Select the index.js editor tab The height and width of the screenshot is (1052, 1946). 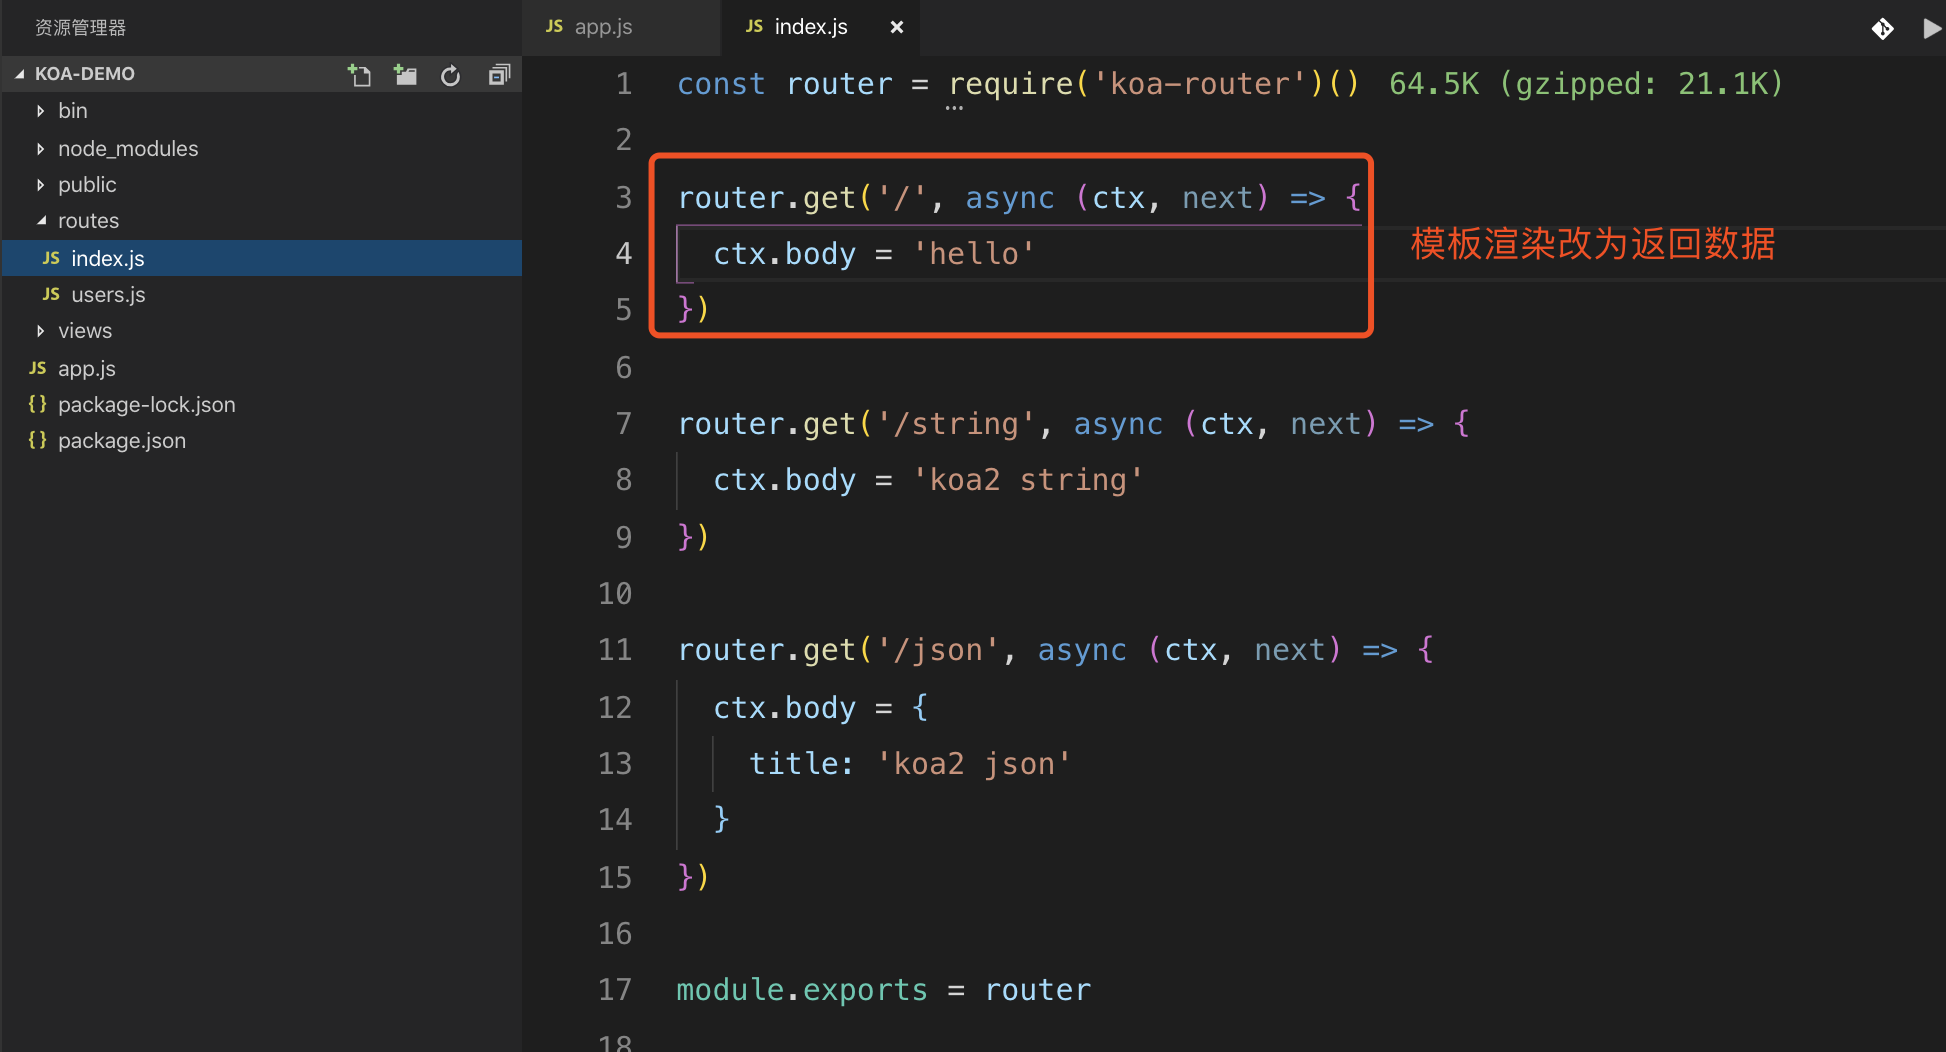coord(810,27)
